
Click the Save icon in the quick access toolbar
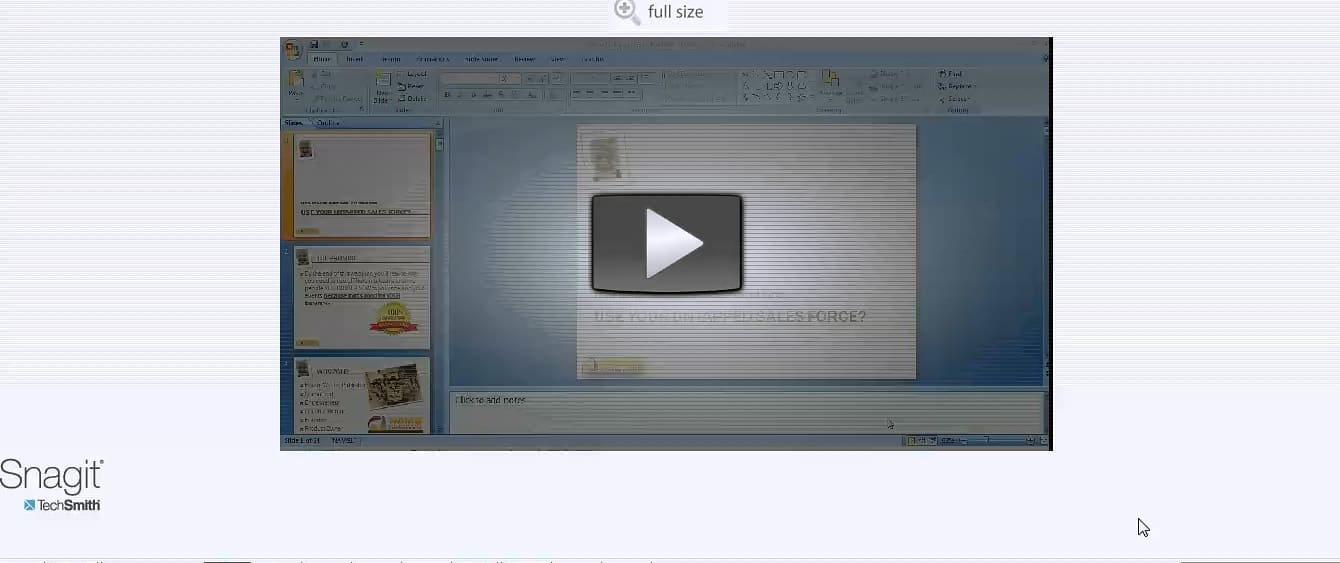tap(314, 45)
